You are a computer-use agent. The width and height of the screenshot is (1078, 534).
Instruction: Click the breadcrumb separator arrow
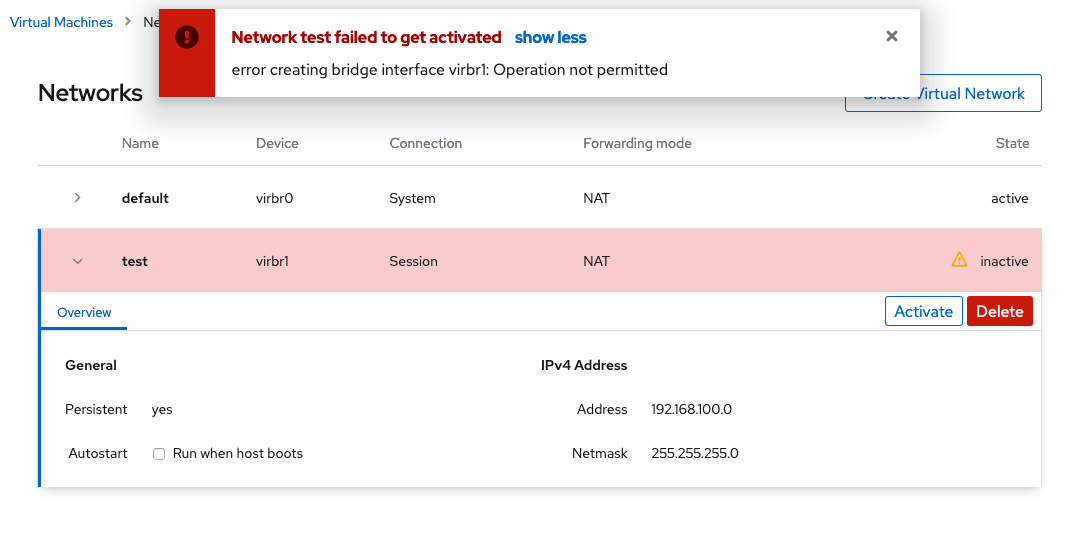pos(129,21)
